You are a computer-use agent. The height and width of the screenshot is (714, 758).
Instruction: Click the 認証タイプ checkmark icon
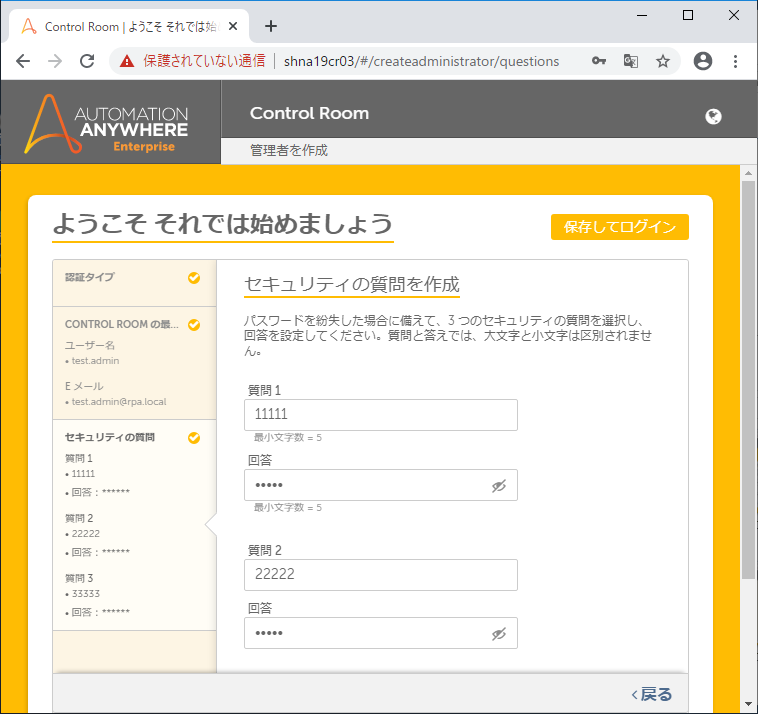194,278
